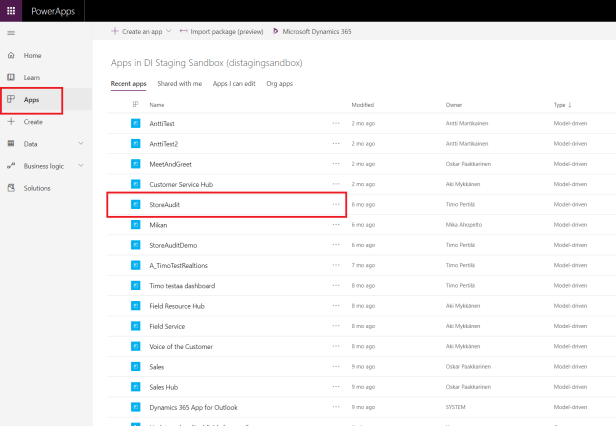Click the StoreAuditDemo app tile icon
This screenshot has width=616, height=426.
pos(136,245)
